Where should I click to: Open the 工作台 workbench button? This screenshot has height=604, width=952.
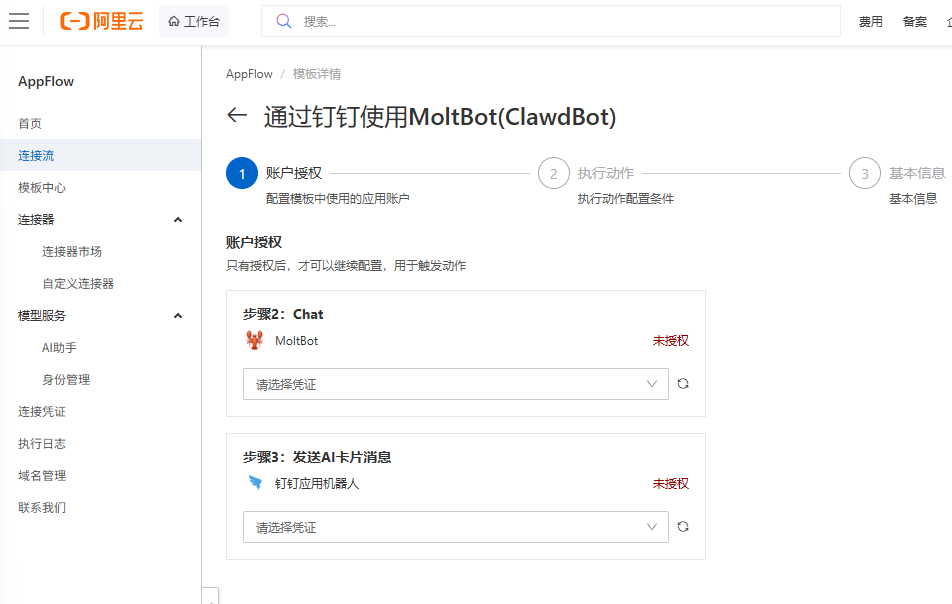pyautogui.click(x=194, y=21)
